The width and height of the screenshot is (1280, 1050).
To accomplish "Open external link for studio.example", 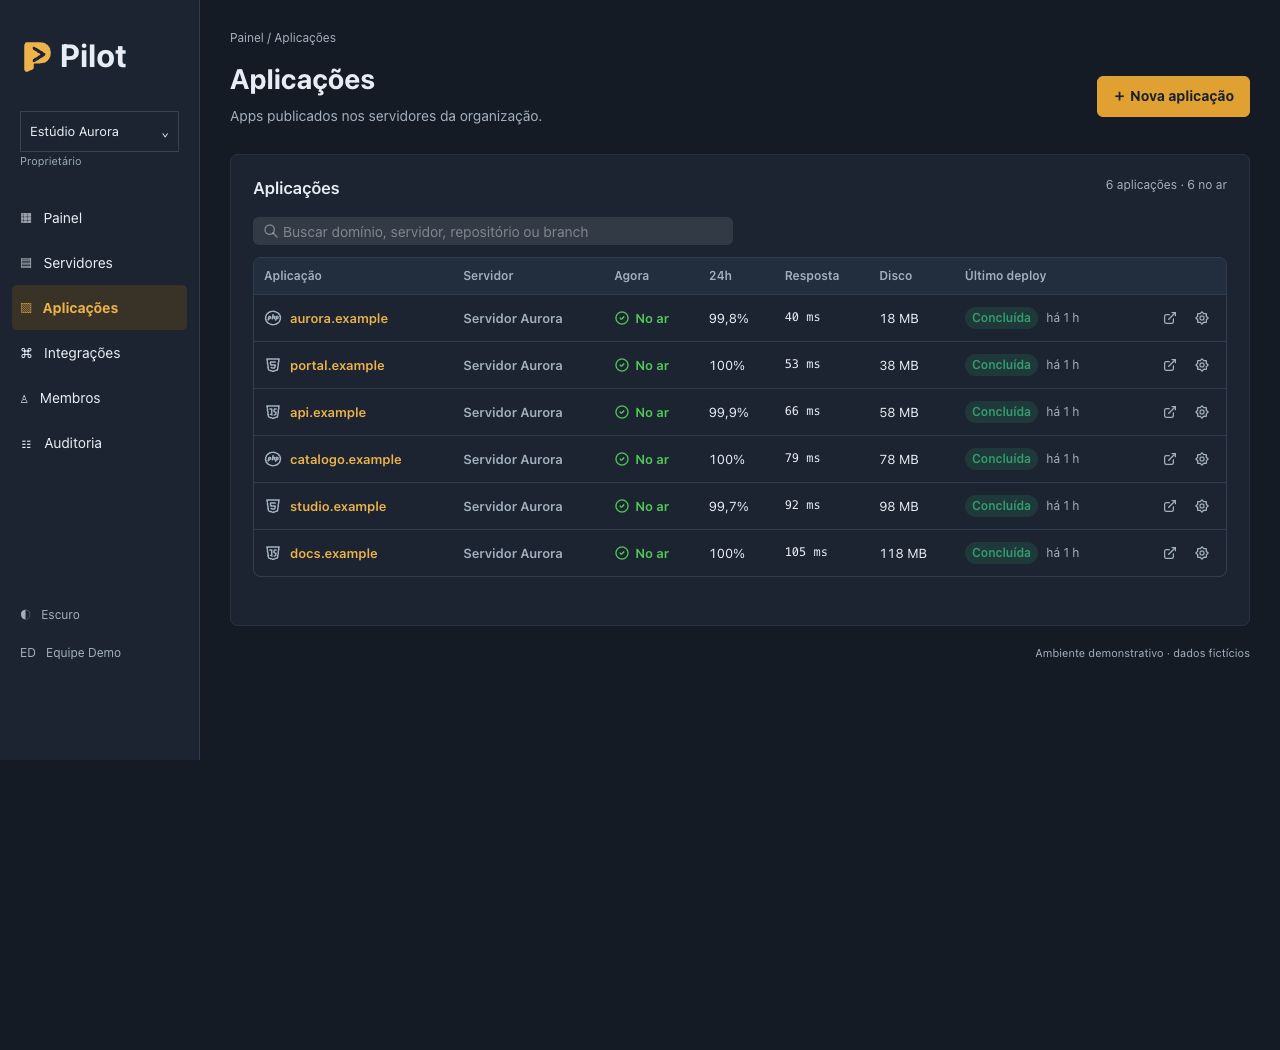I will click(1170, 506).
